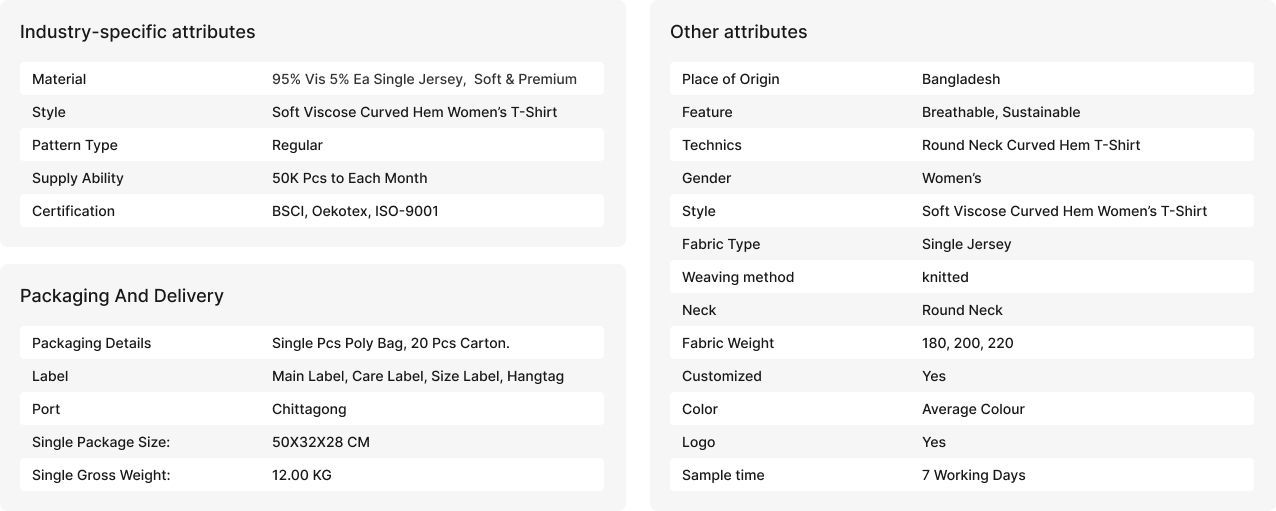Select the Chittagong port value

pyautogui.click(x=309, y=409)
